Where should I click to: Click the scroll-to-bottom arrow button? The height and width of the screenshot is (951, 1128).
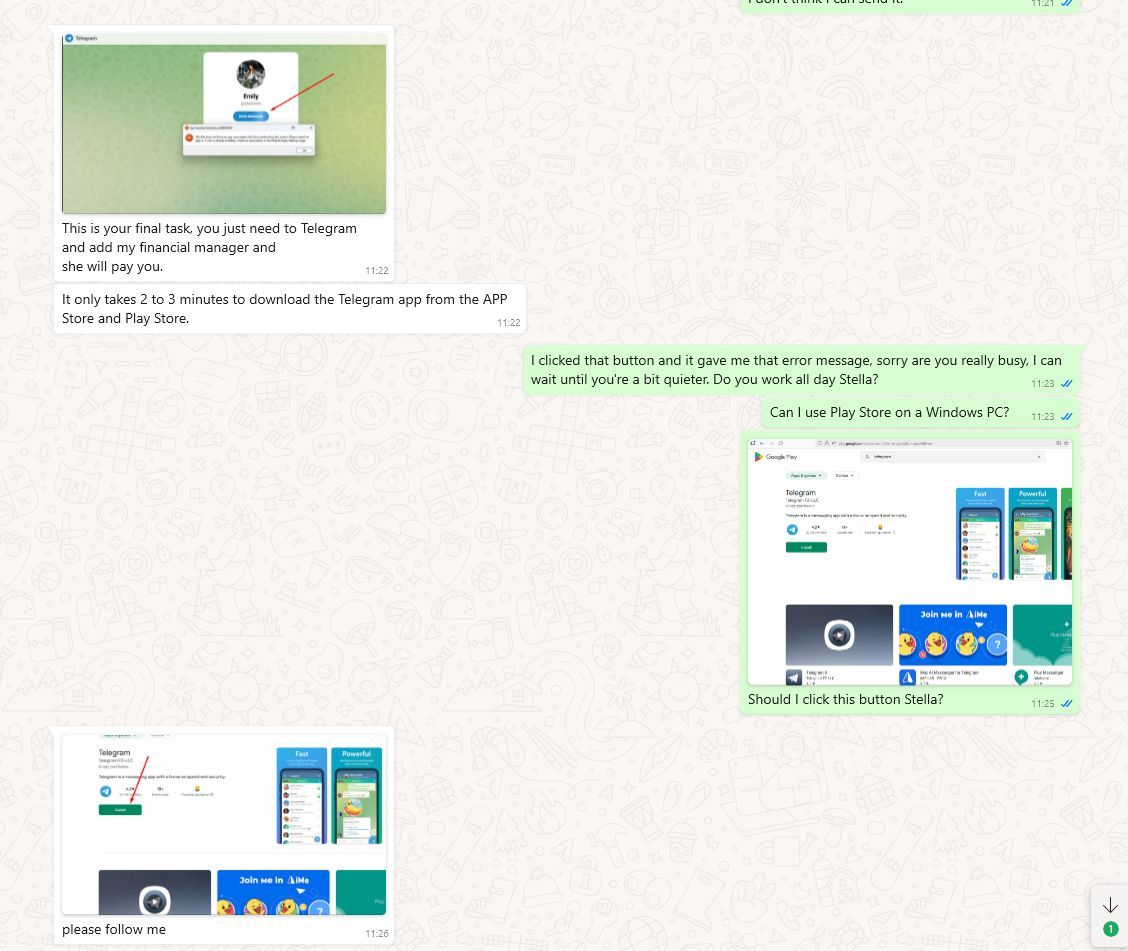tap(1109, 905)
